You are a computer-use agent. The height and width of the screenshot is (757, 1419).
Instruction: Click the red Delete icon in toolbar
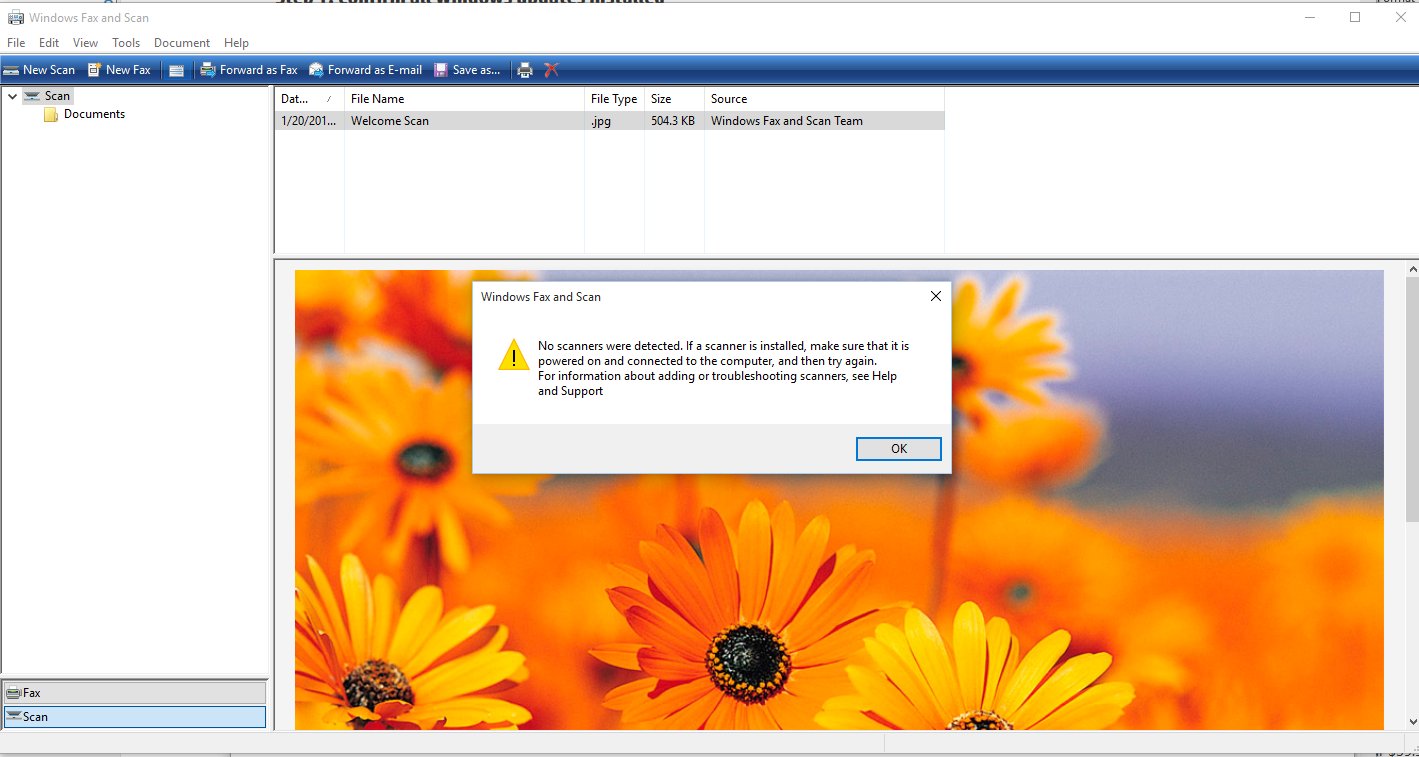(551, 70)
